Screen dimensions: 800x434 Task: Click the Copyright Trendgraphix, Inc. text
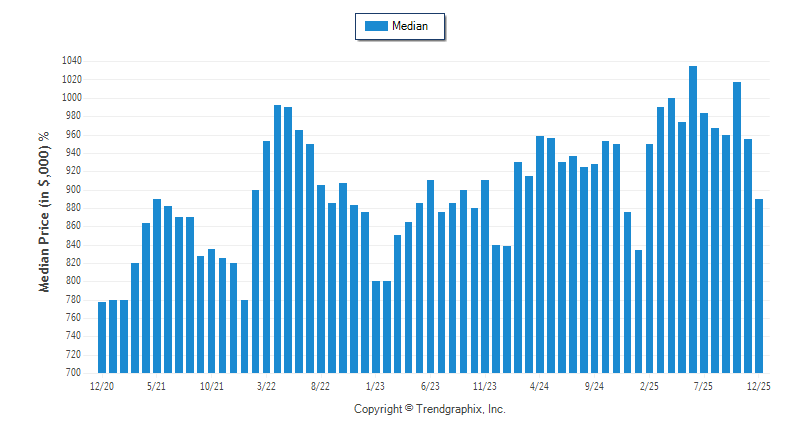coord(430,410)
